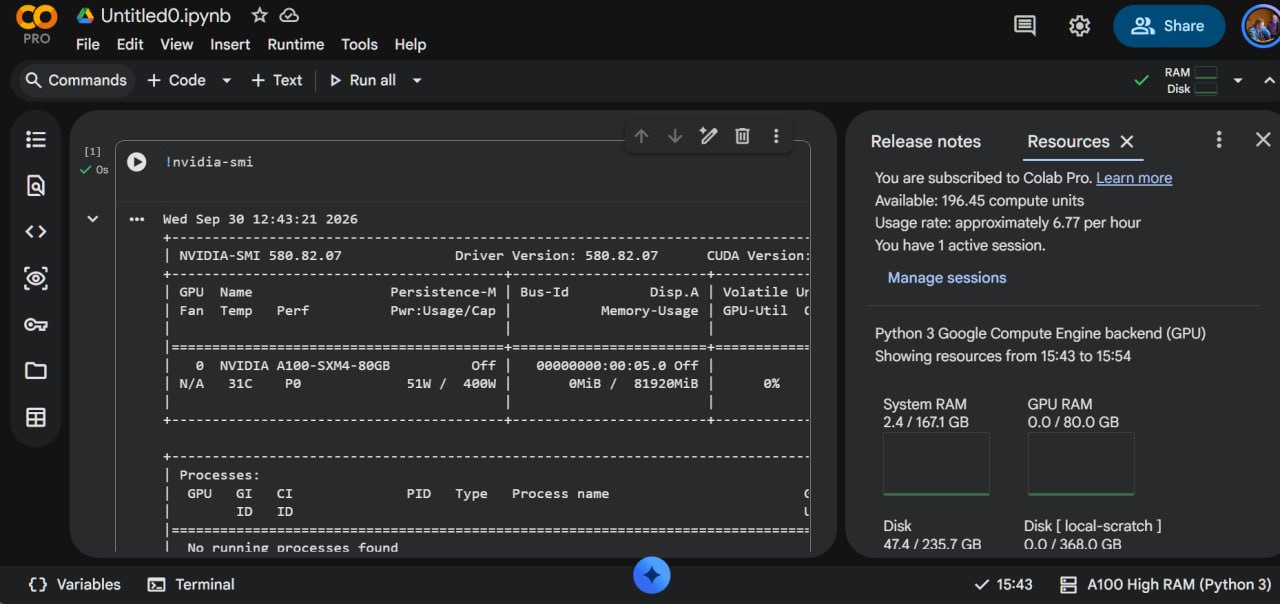Run the nvidia-smi cell

(x=137, y=162)
